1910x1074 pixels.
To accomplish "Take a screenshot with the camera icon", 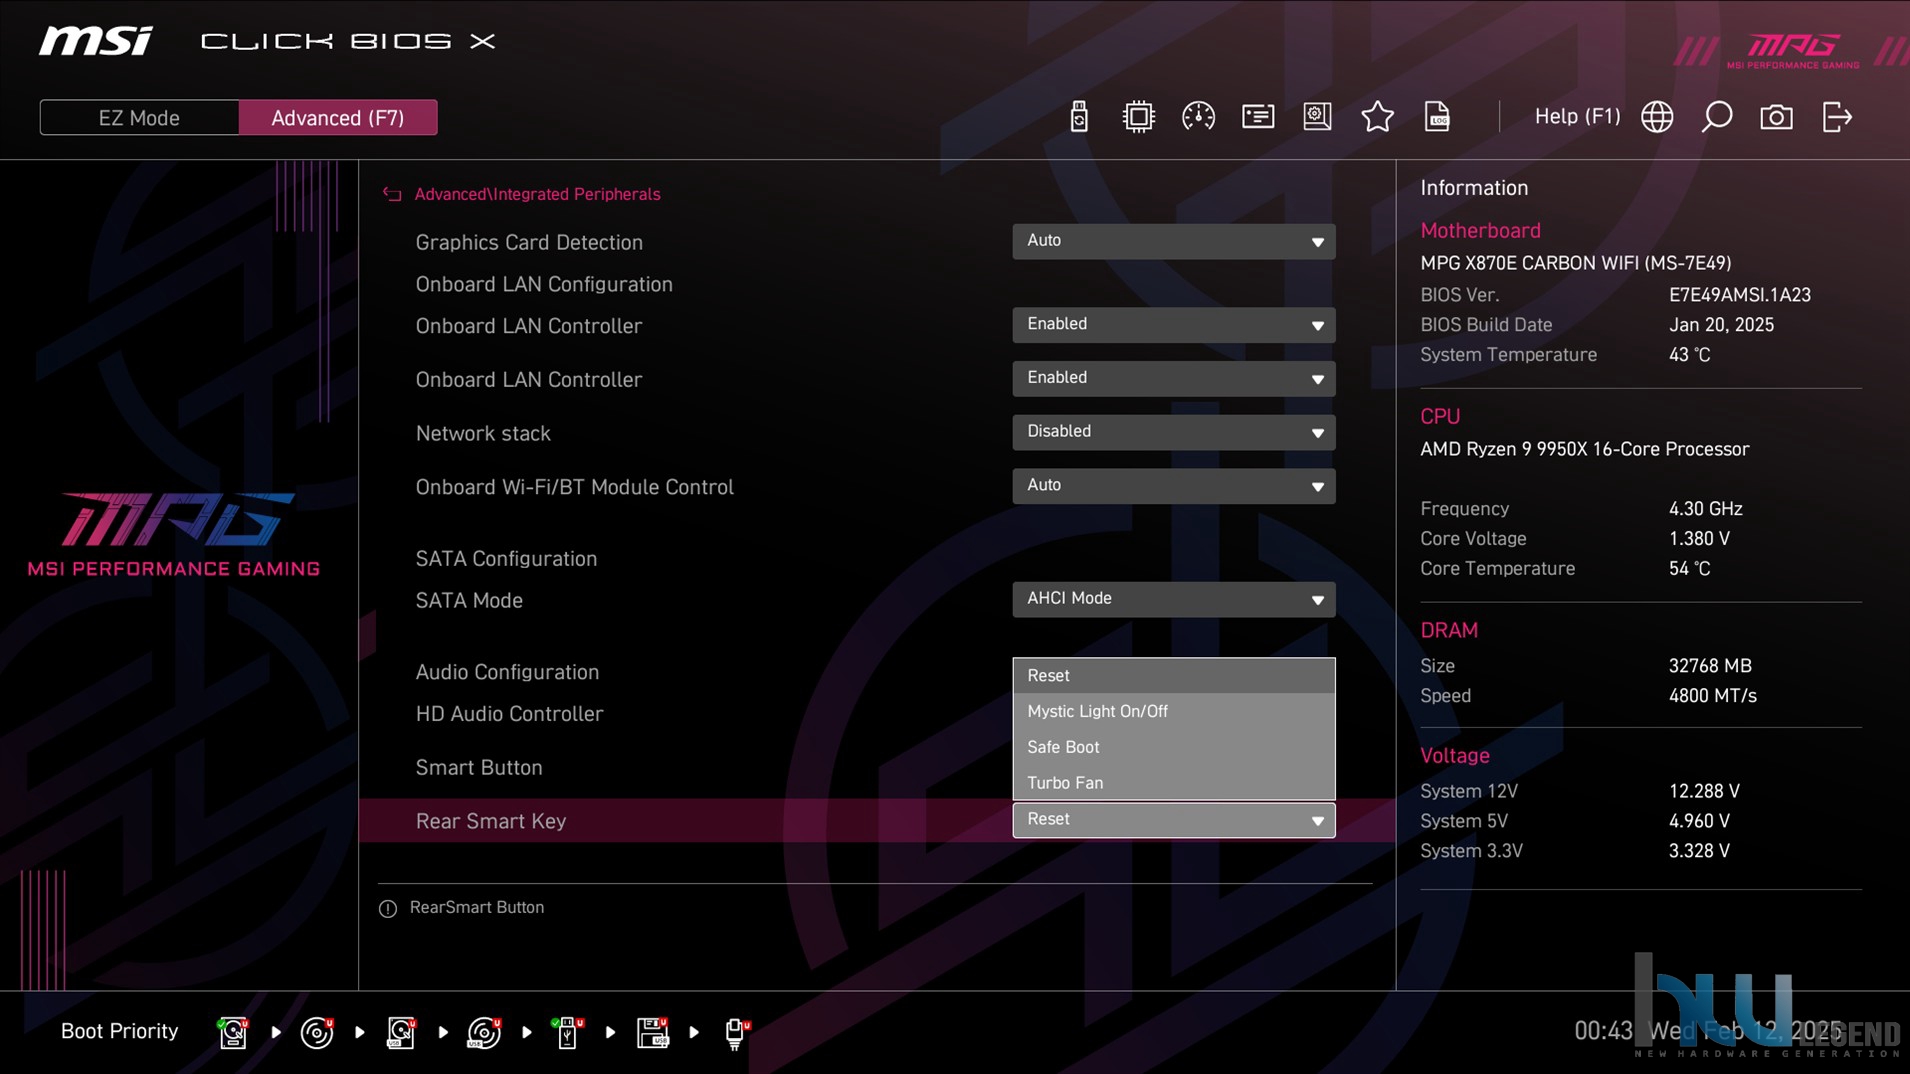I will (x=1776, y=117).
